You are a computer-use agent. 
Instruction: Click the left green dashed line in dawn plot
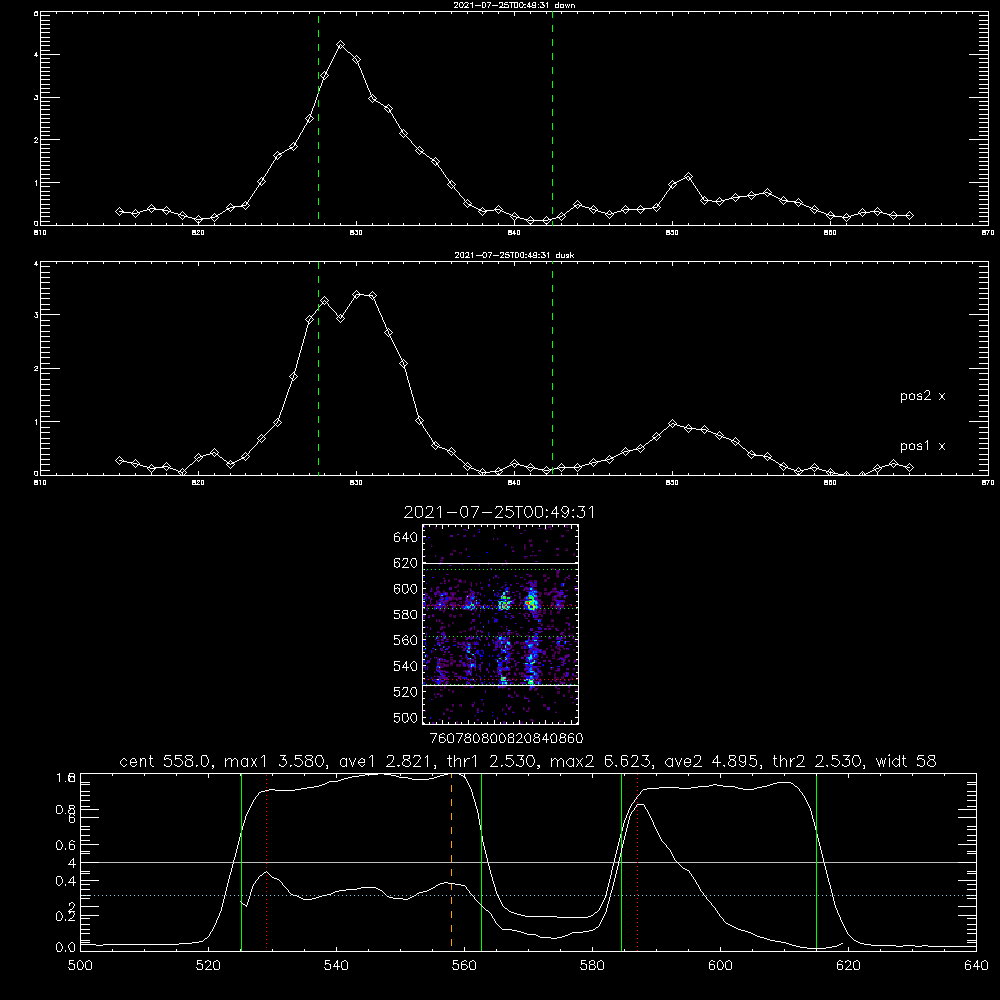click(318, 118)
